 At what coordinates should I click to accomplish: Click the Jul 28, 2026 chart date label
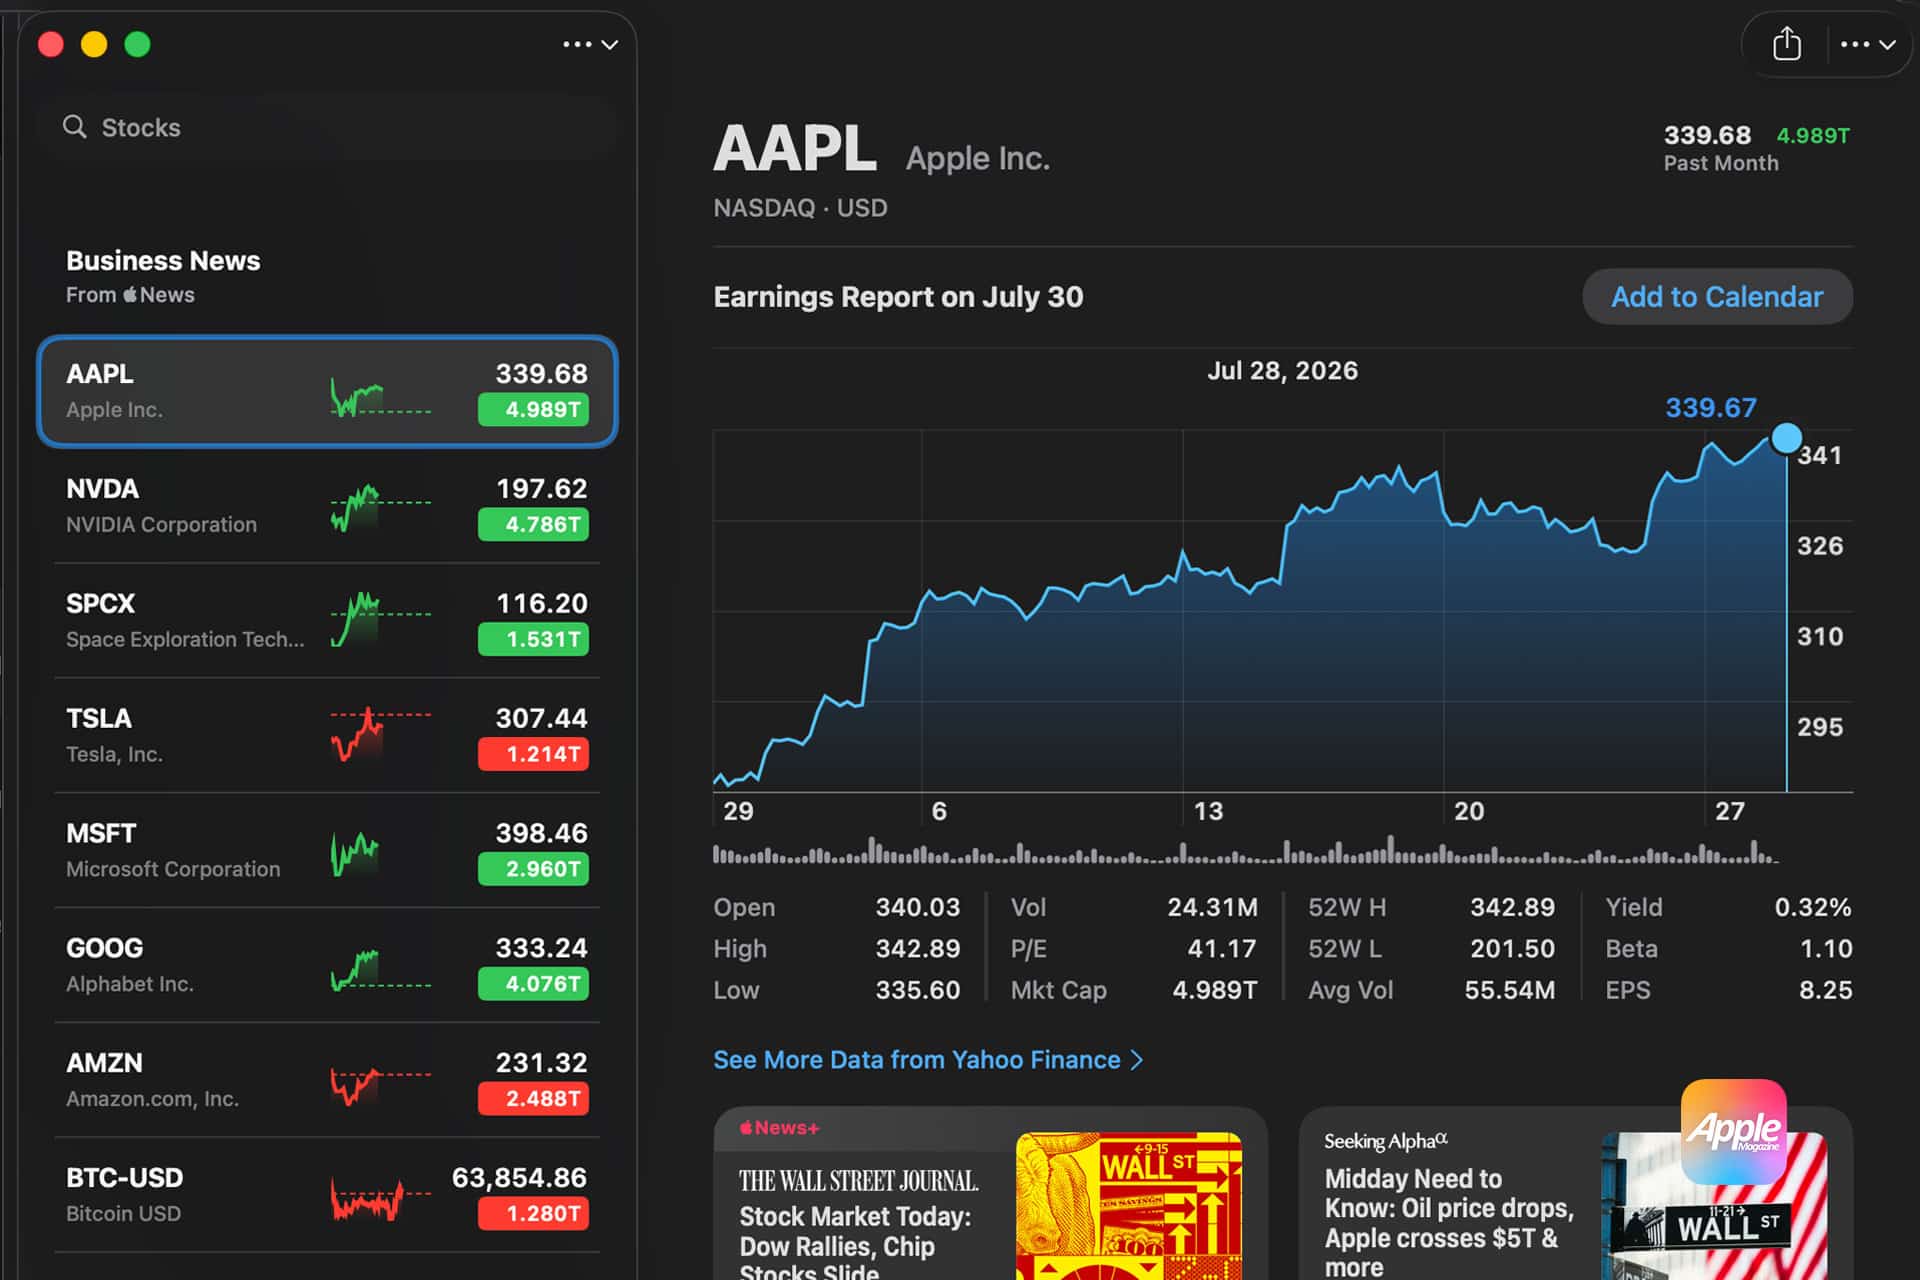point(1282,371)
